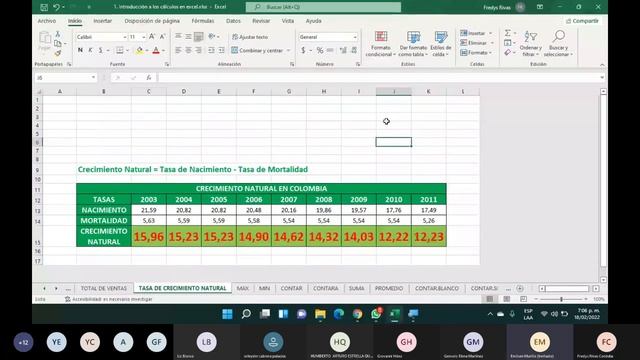Toggle Ajustar texto wrap text

pyautogui.click(x=250, y=37)
